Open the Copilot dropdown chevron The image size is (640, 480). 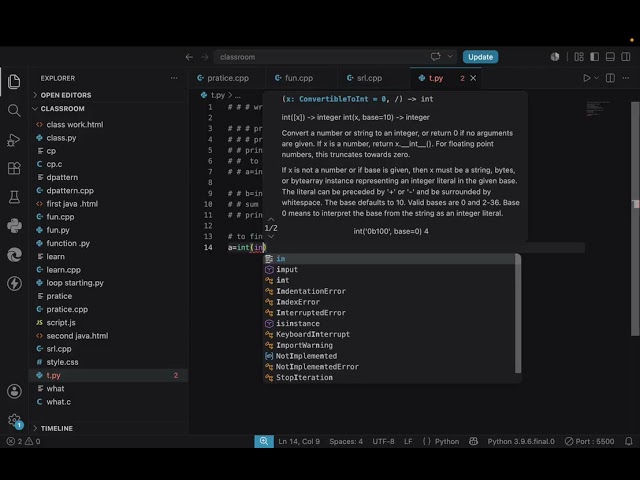450,57
